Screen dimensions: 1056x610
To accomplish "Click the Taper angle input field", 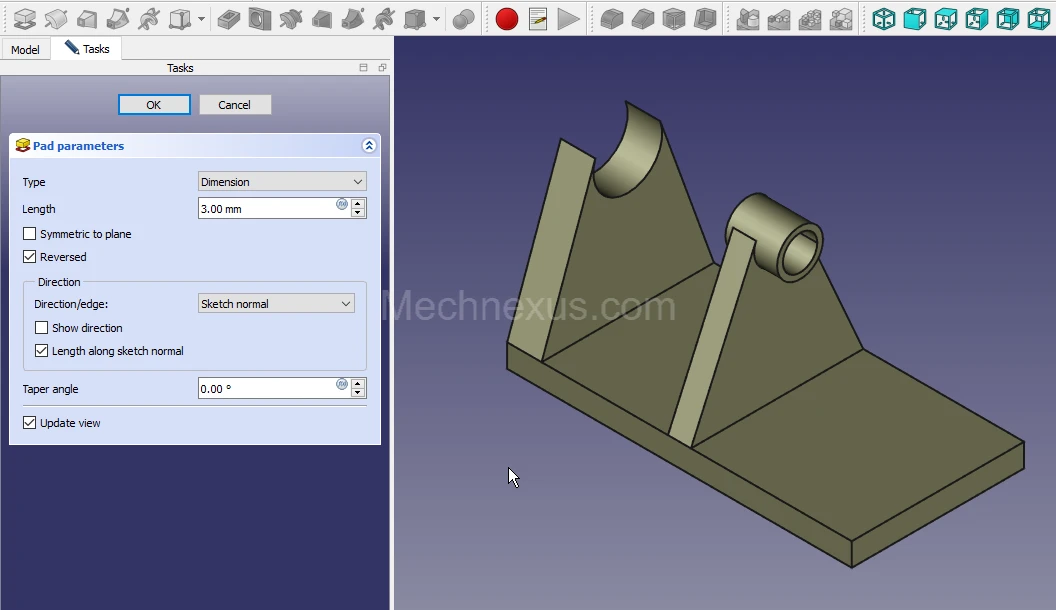I will (x=266, y=389).
